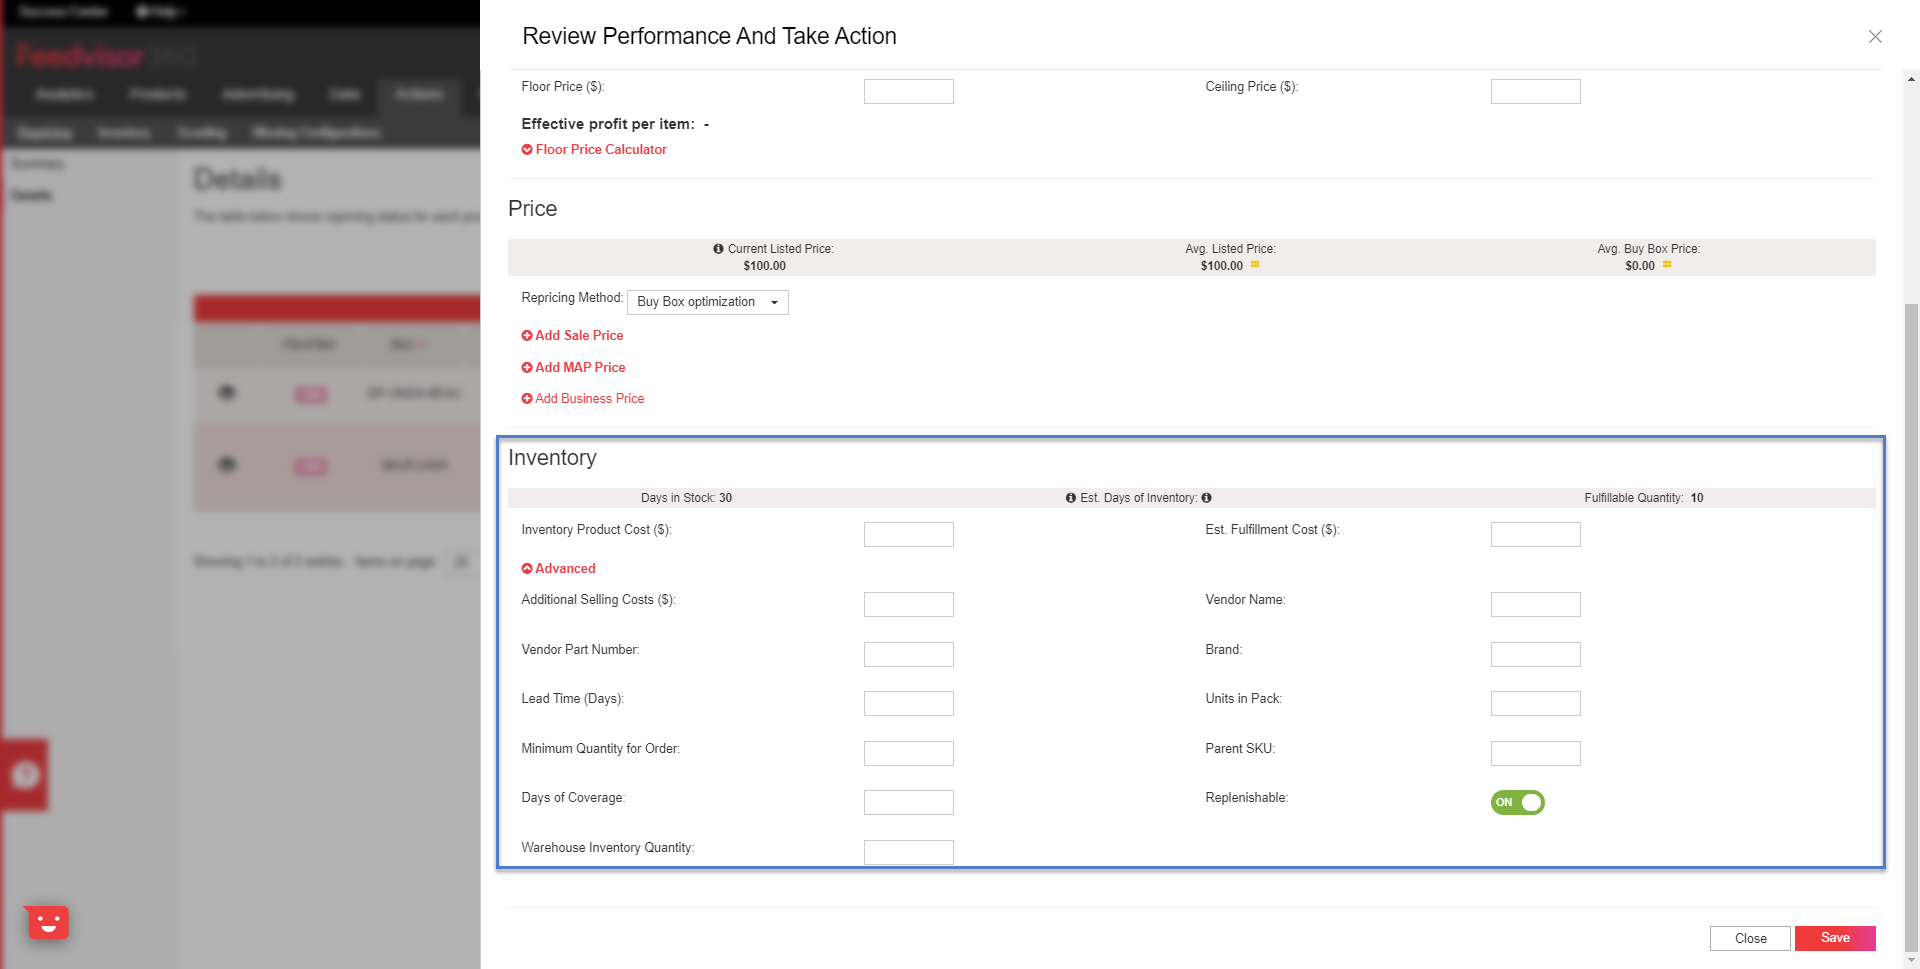Select Details in the left sidebar

pyautogui.click(x=32, y=195)
